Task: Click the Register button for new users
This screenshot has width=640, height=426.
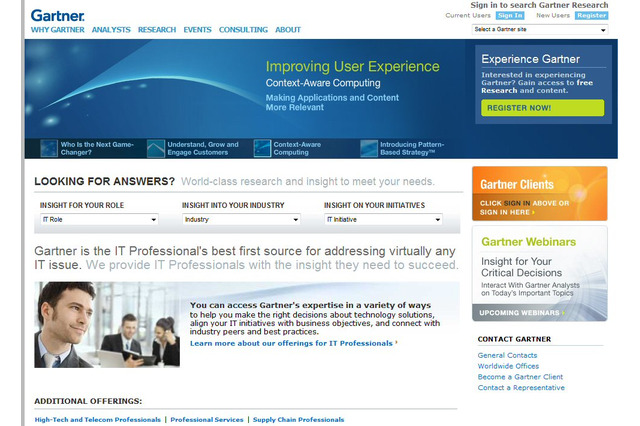Action: click(591, 16)
